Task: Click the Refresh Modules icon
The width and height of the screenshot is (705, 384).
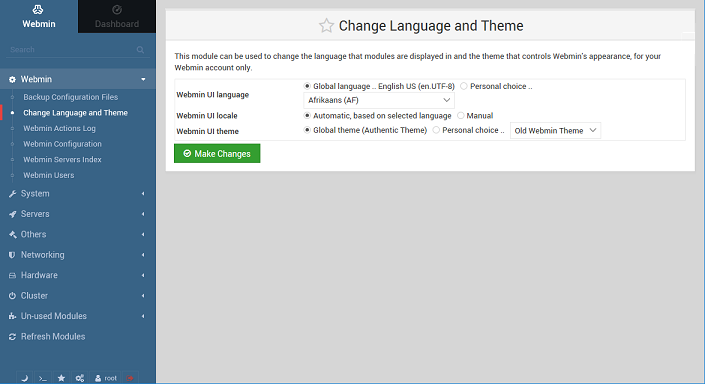Action: tap(12, 337)
